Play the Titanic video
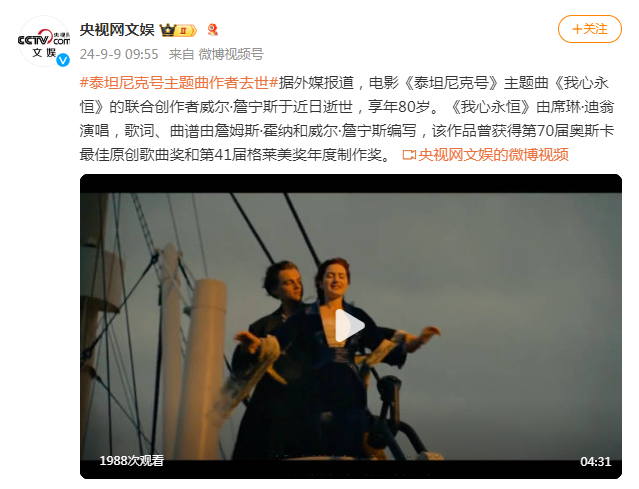The height and width of the screenshot is (489, 639). tap(350, 326)
